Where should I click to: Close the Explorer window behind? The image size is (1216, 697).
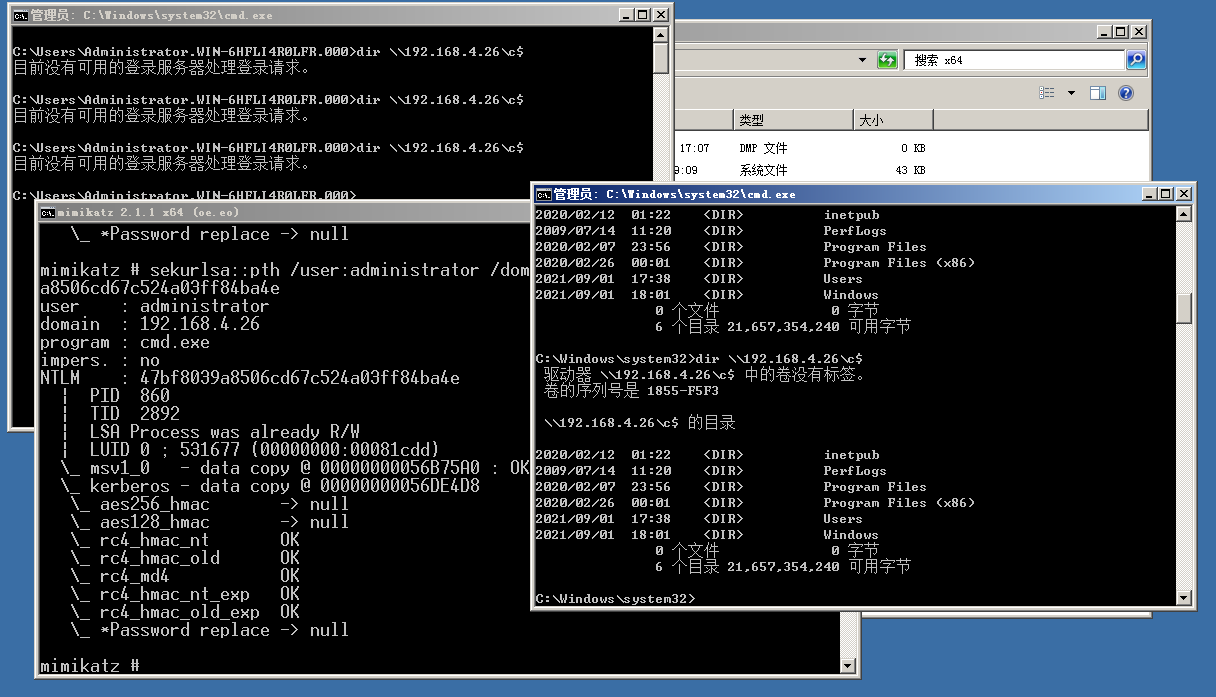[1139, 32]
